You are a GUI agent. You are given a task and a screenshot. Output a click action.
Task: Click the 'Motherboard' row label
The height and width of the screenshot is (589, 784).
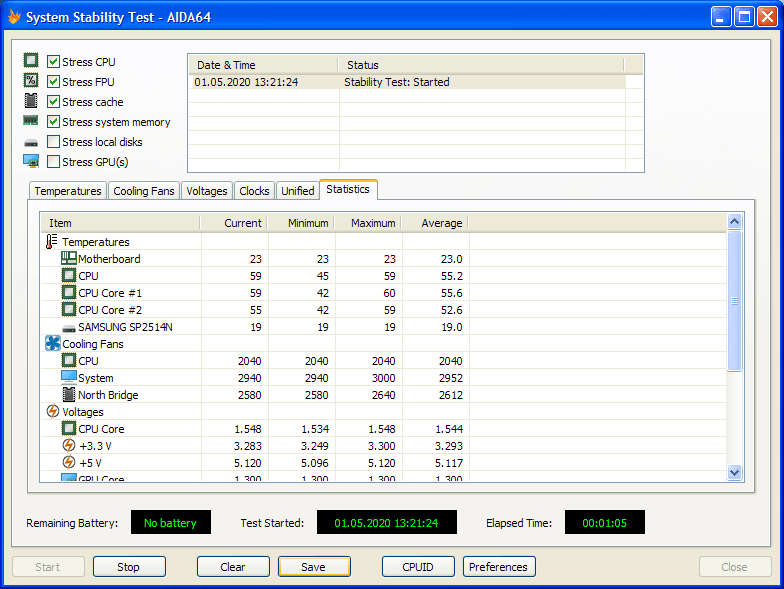click(109, 259)
